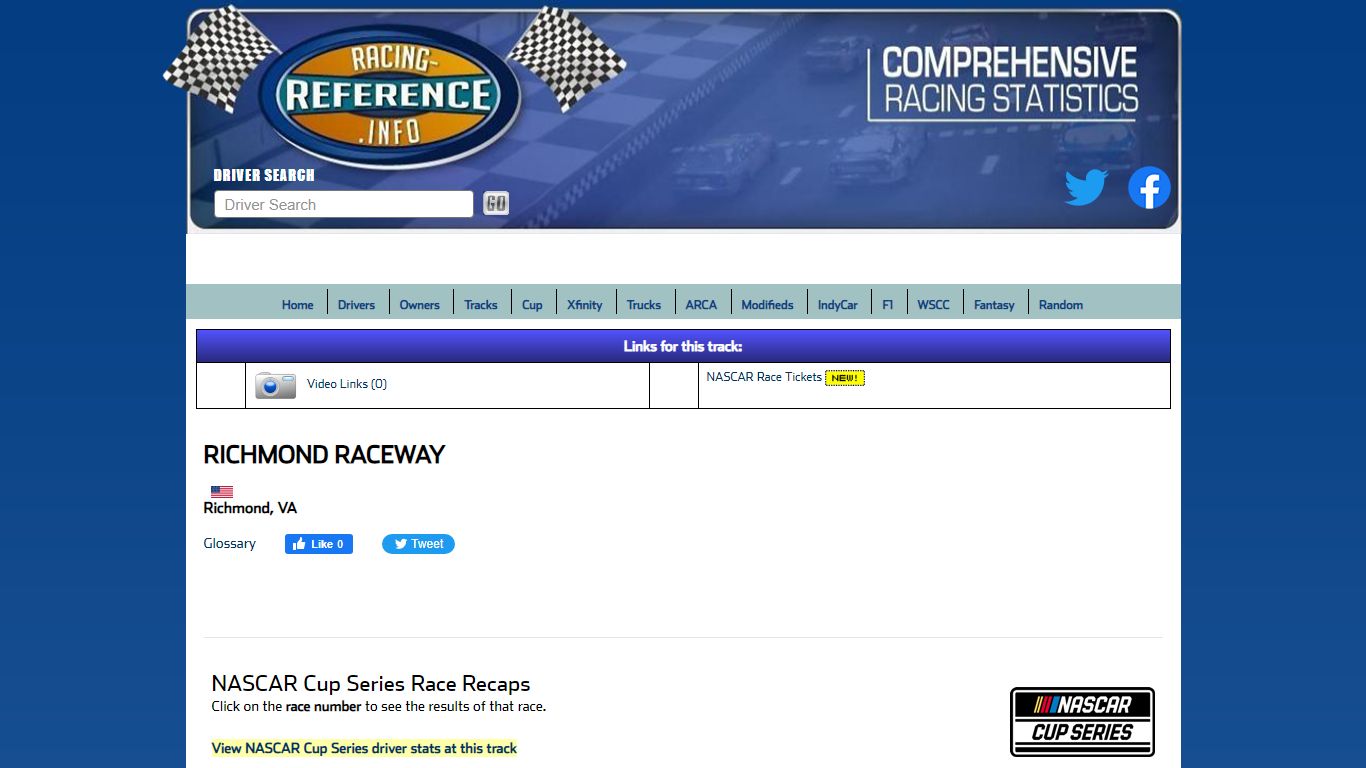Click the United States flag icon
Screen dimensions: 1366x768
pos(222,492)
